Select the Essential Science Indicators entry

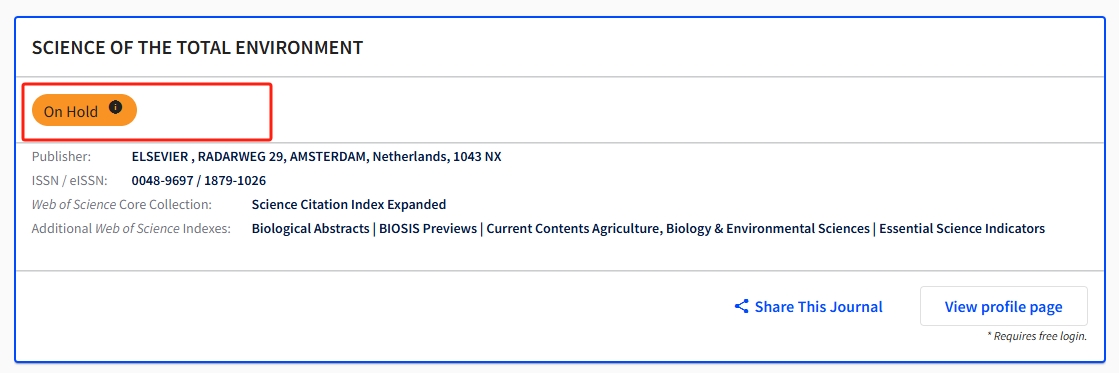(962, 229)
